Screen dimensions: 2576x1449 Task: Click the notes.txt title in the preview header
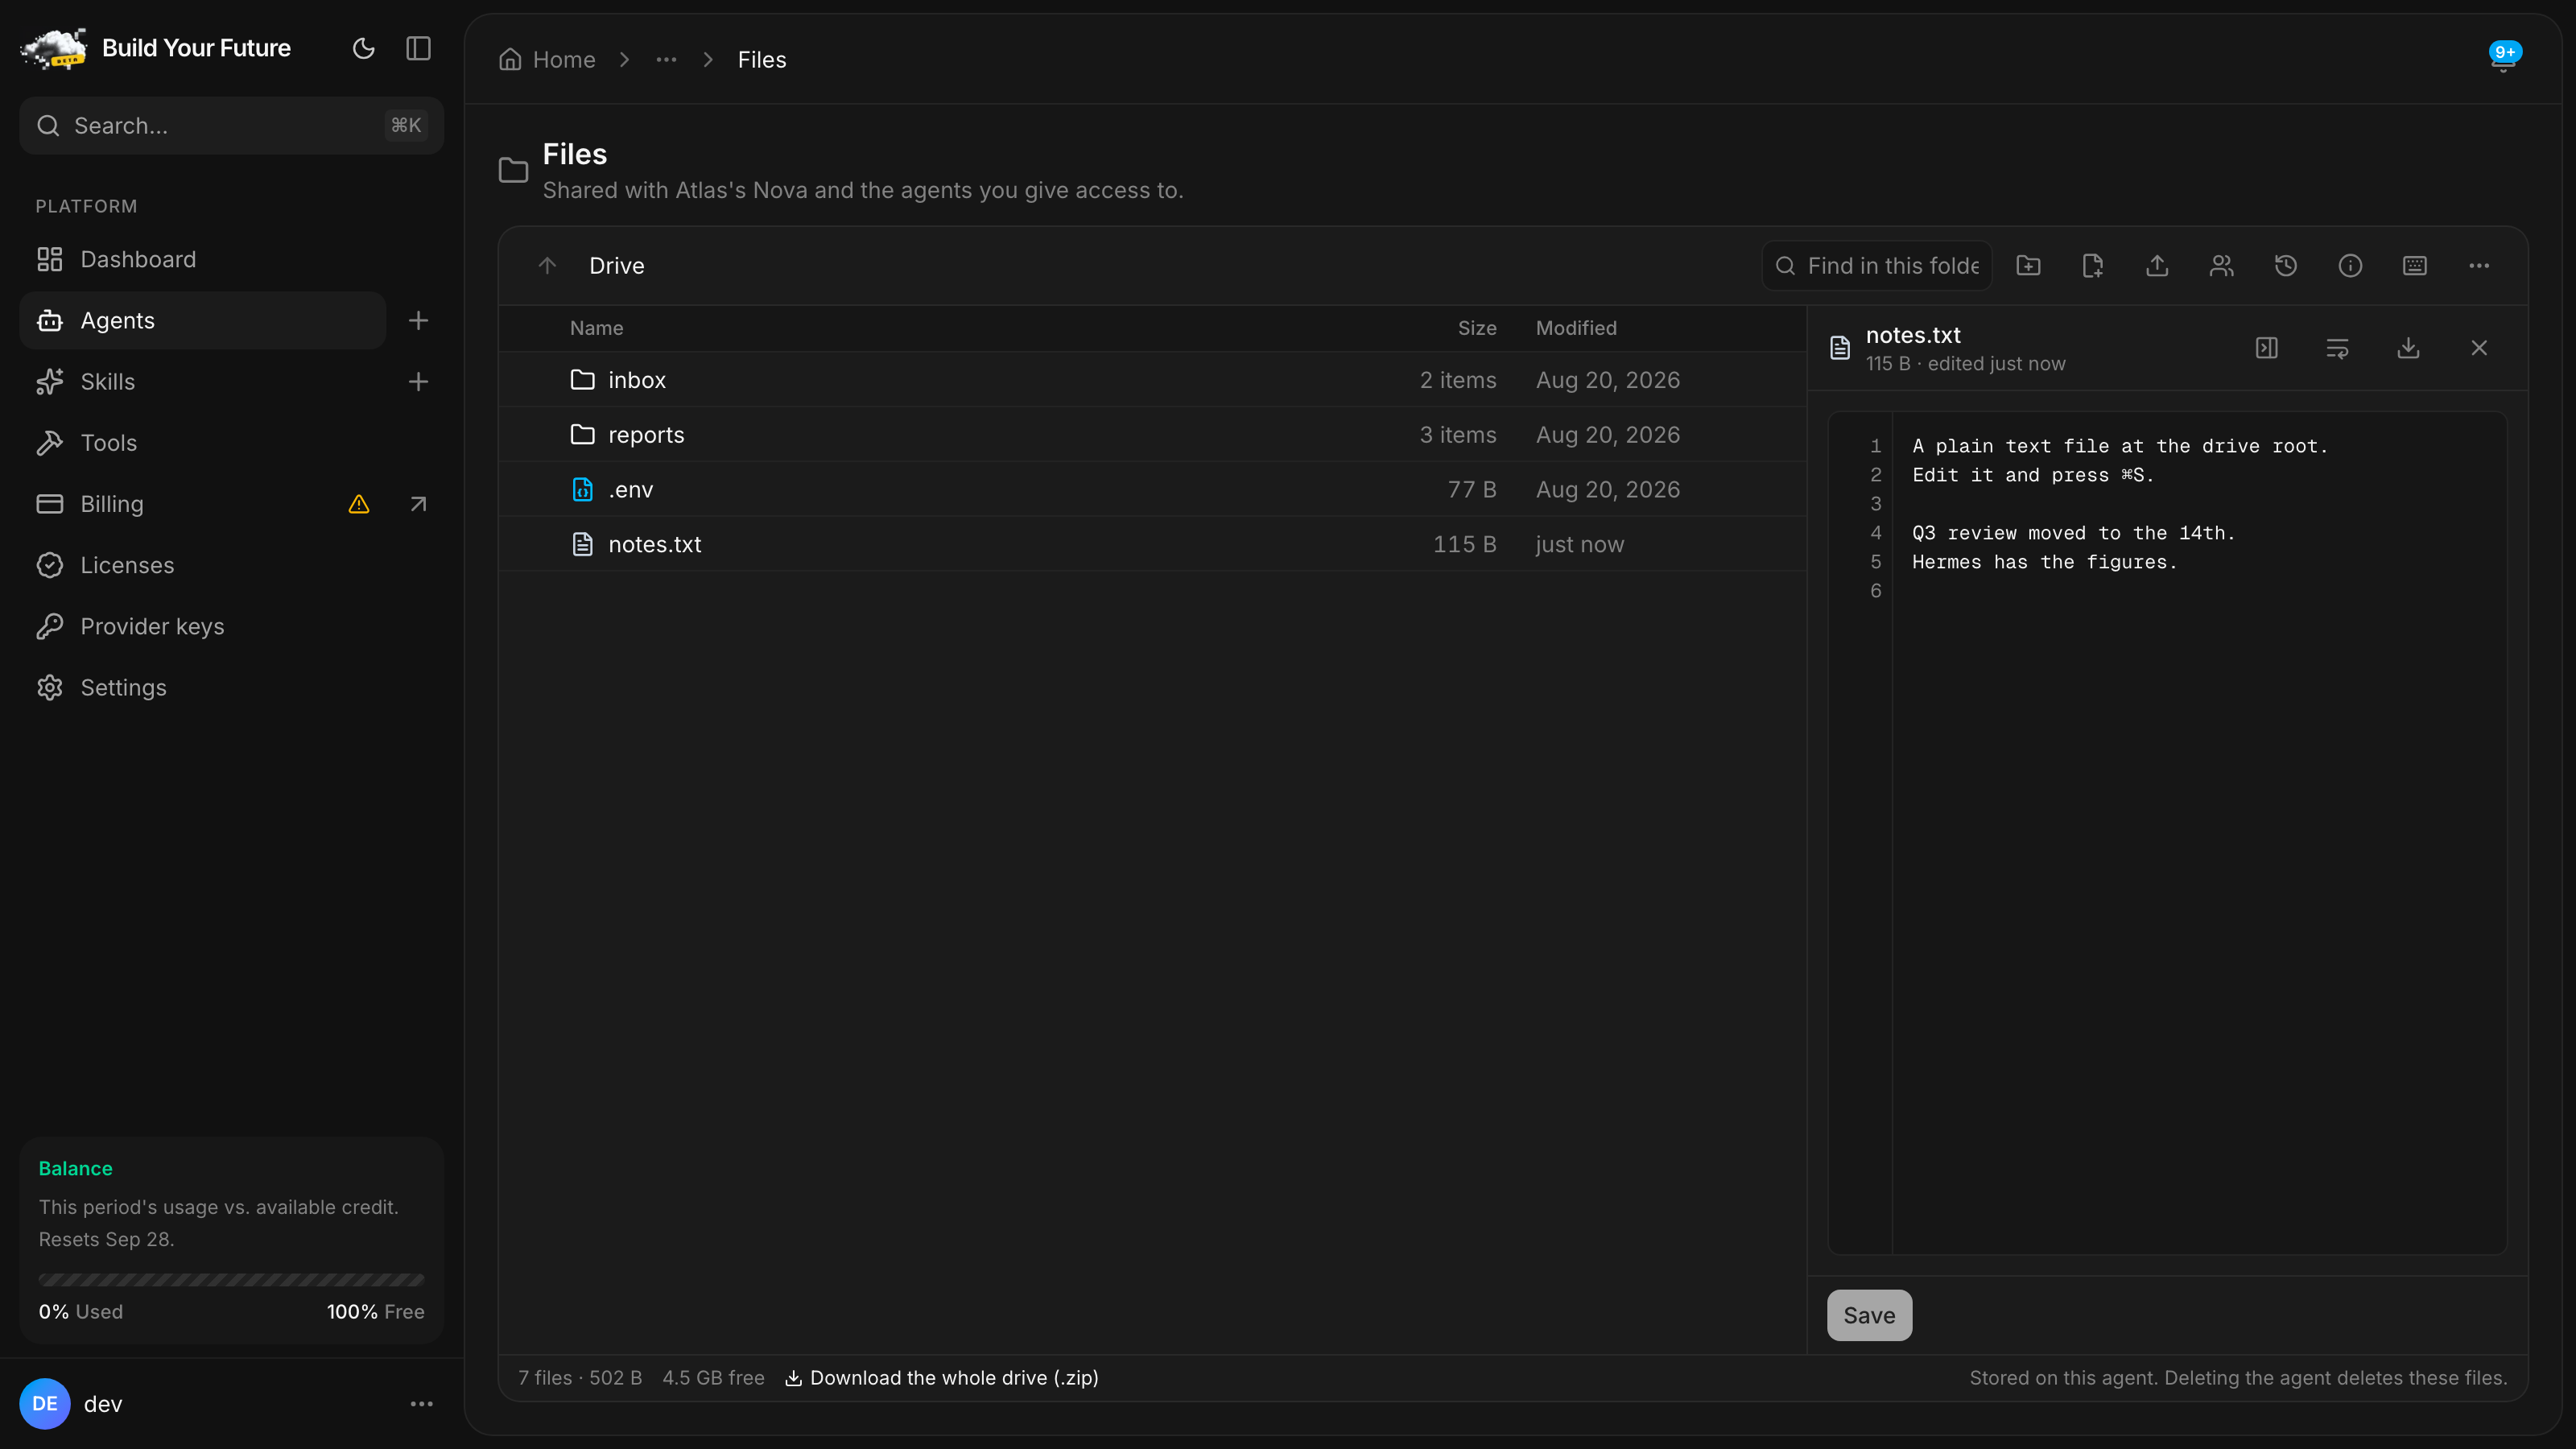pos(1913,335)
